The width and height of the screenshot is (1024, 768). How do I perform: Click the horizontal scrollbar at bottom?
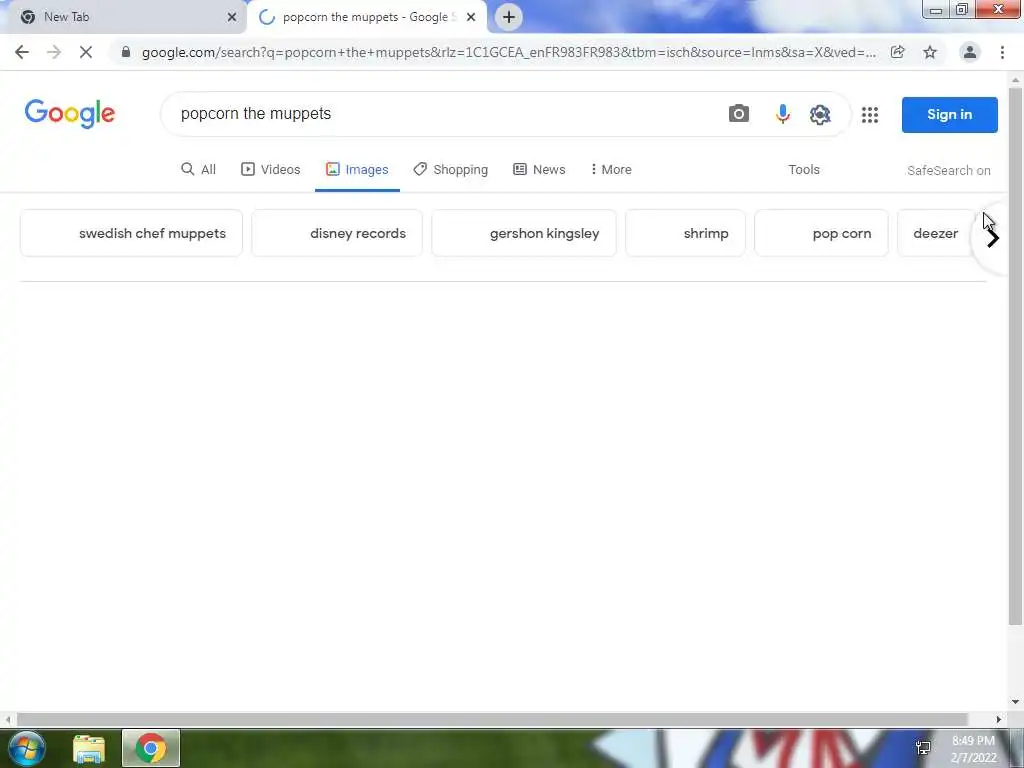(x=491, y=719)
